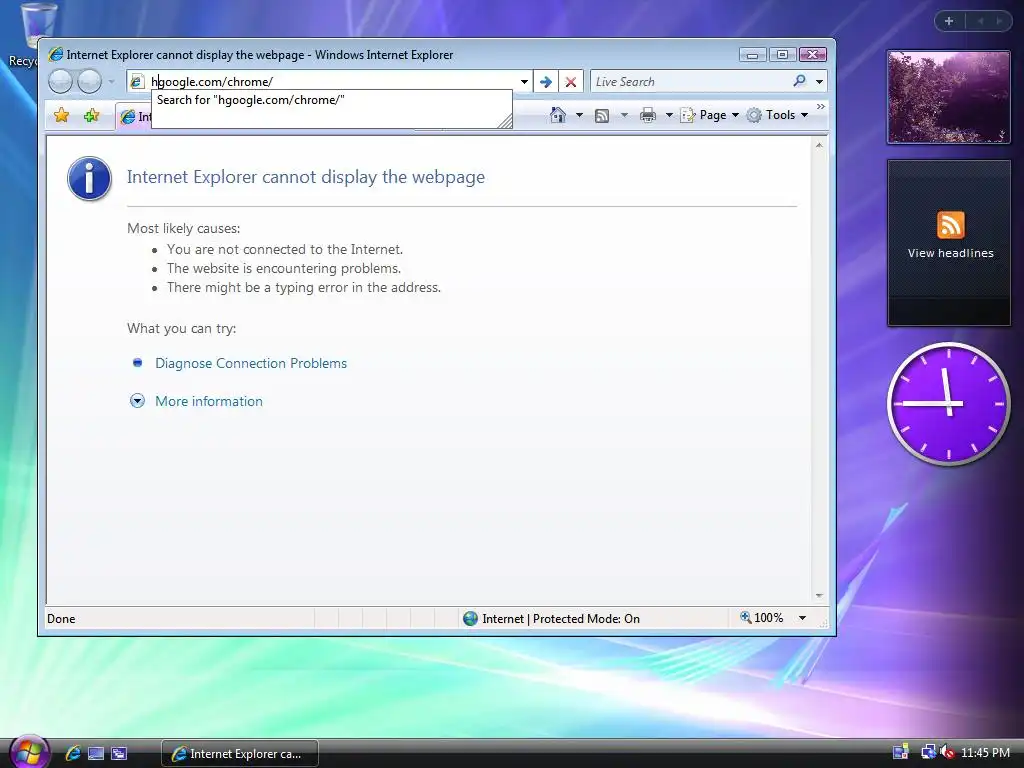Open the Page menu
The width and height of the screenshot is (1024, 768).
pos(709,115)
